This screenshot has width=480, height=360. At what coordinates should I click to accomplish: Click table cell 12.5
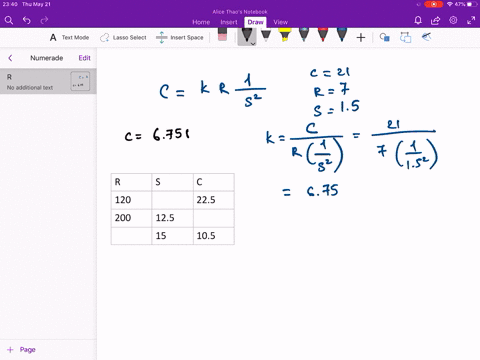[172, 218]
